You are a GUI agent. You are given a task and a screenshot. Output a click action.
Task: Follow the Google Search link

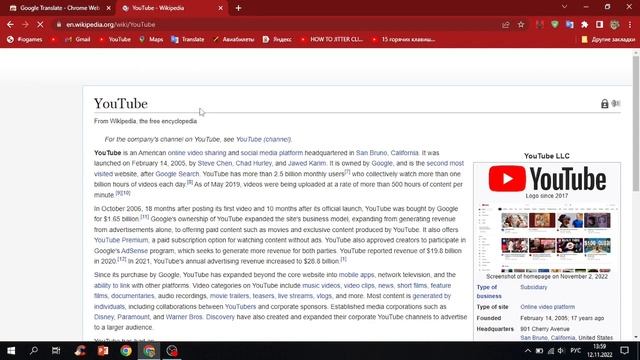pos(177,174)
